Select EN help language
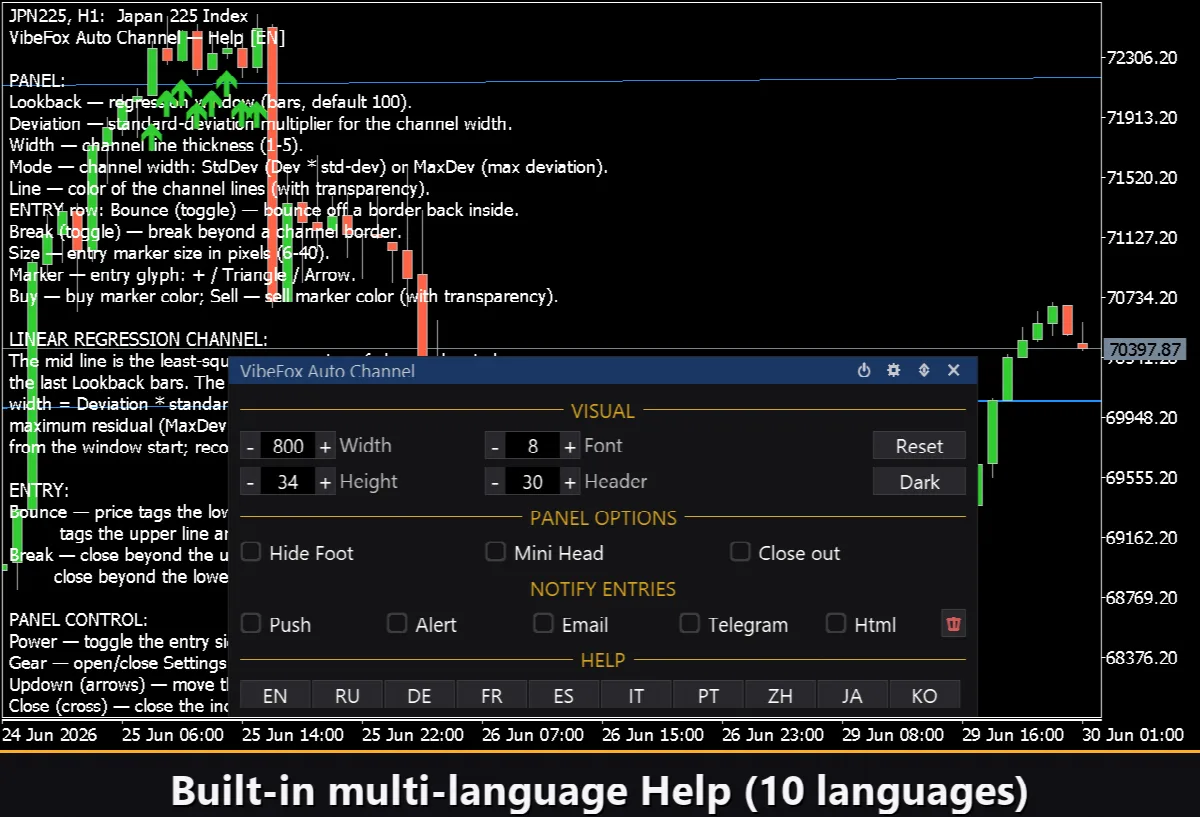This screenshot has height=817, width=1200. tap(275, 695)
